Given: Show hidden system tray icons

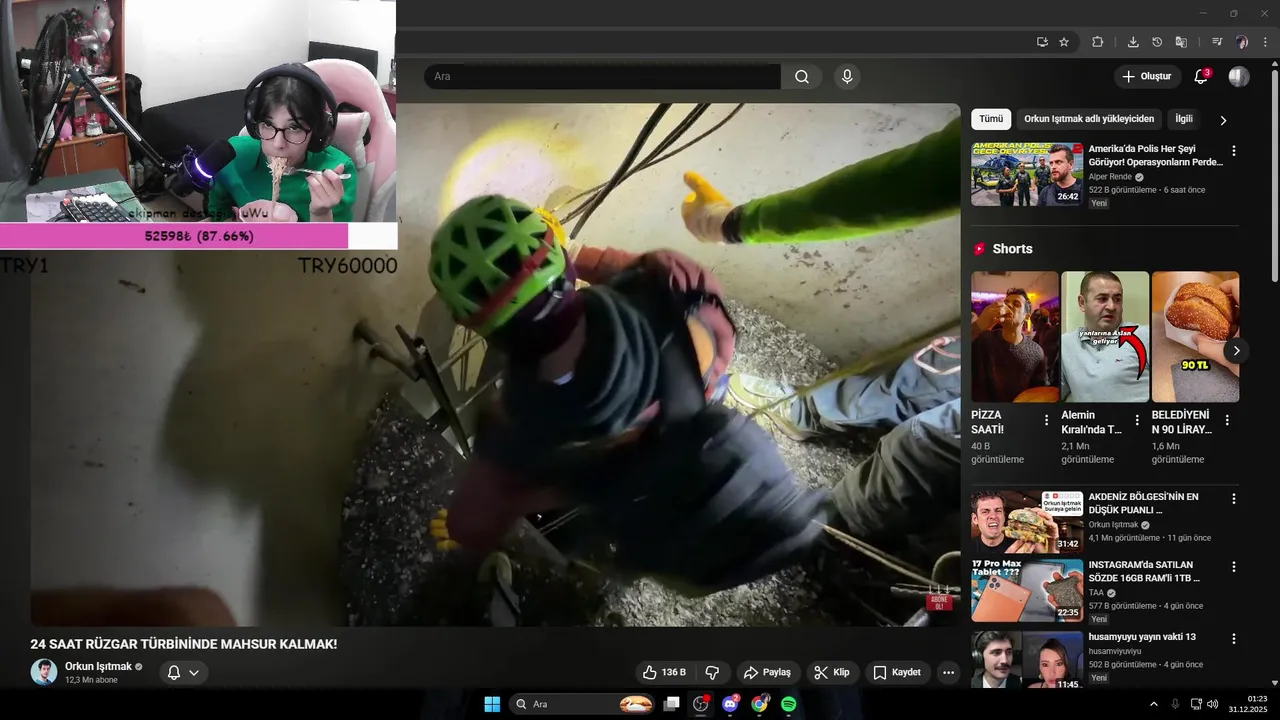Looking at the screenshot, I should click(x=1153, y=704).
